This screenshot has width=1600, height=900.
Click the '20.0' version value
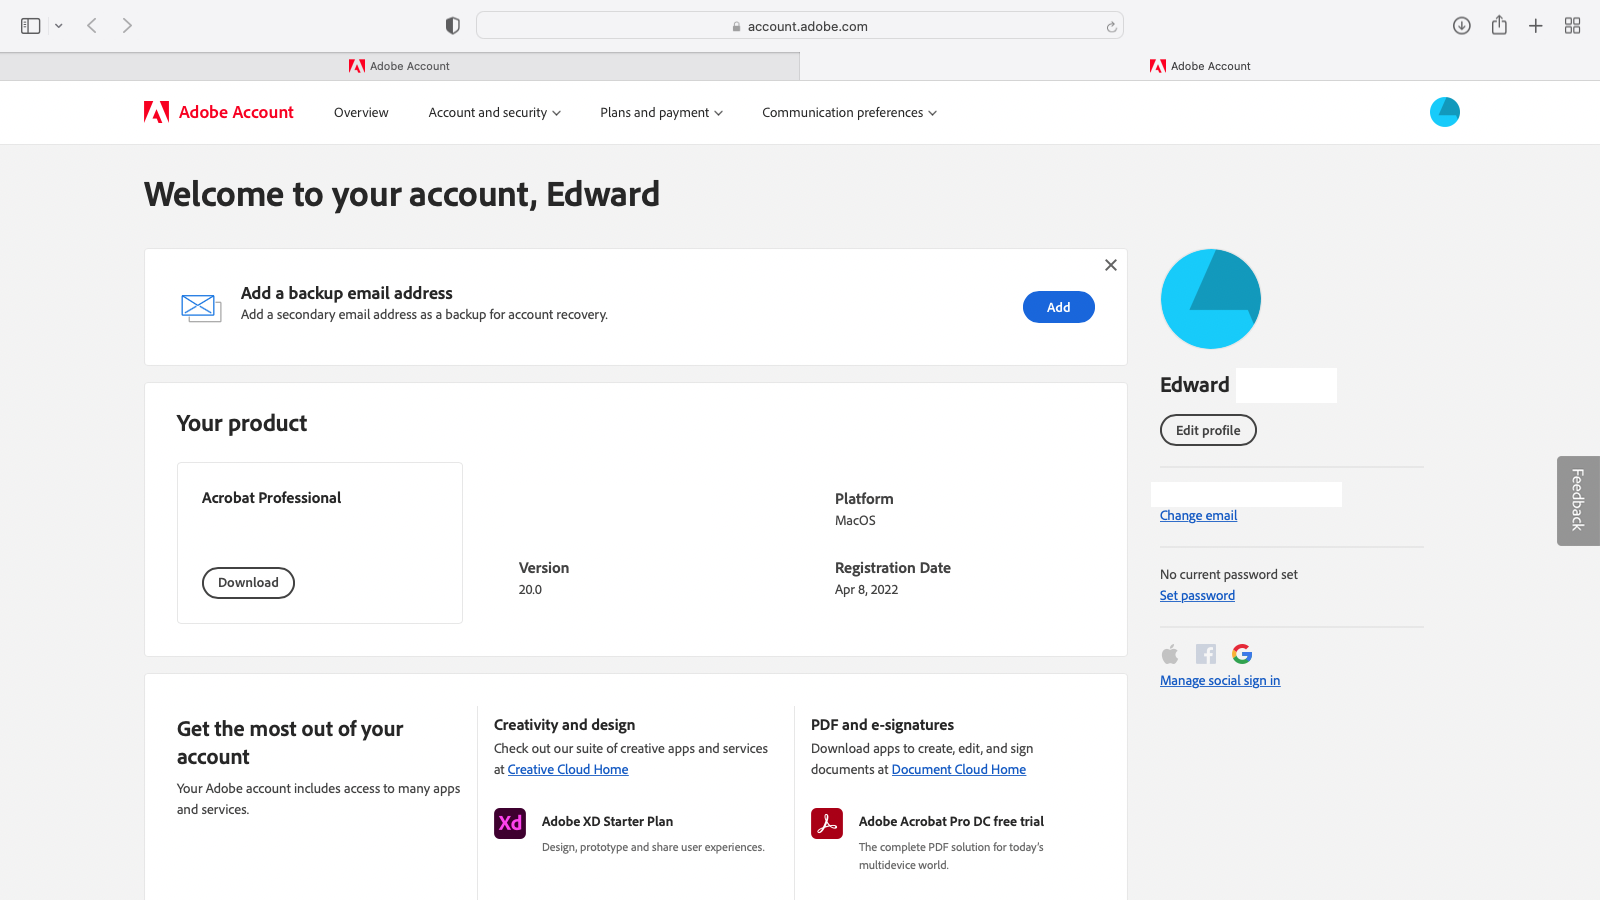(530, 590)
